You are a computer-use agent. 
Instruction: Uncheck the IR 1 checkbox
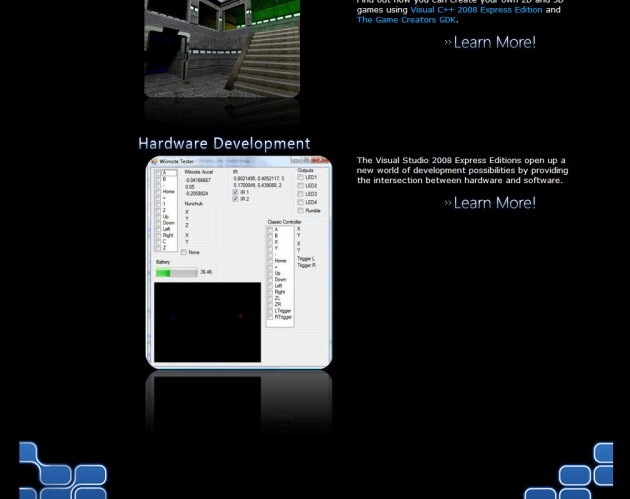point(235,192)
